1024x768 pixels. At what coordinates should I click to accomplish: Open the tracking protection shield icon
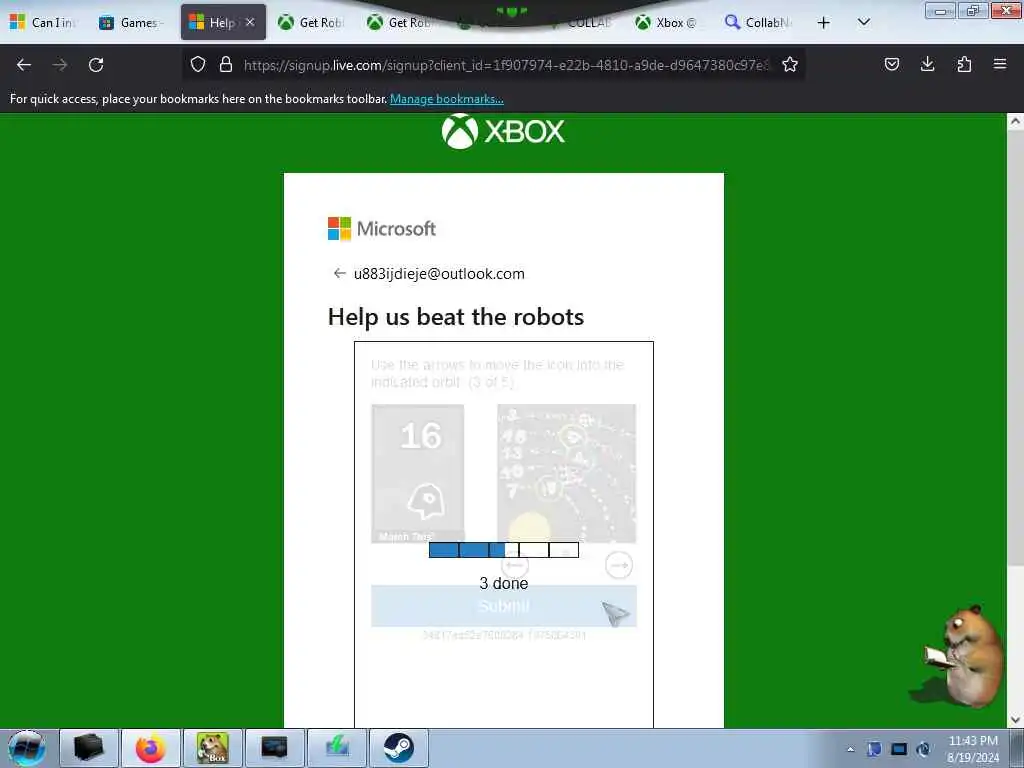point(198,64)
